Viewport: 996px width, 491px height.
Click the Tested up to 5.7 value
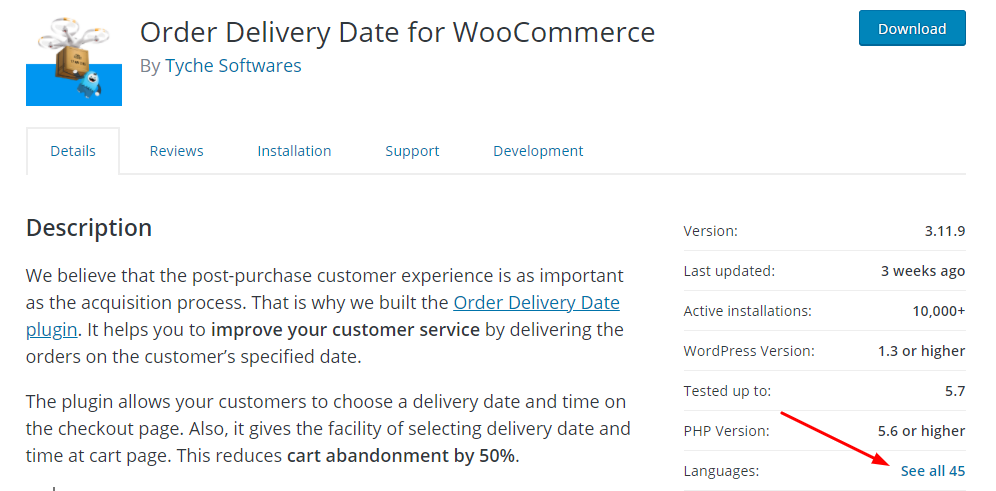[954, 391]
